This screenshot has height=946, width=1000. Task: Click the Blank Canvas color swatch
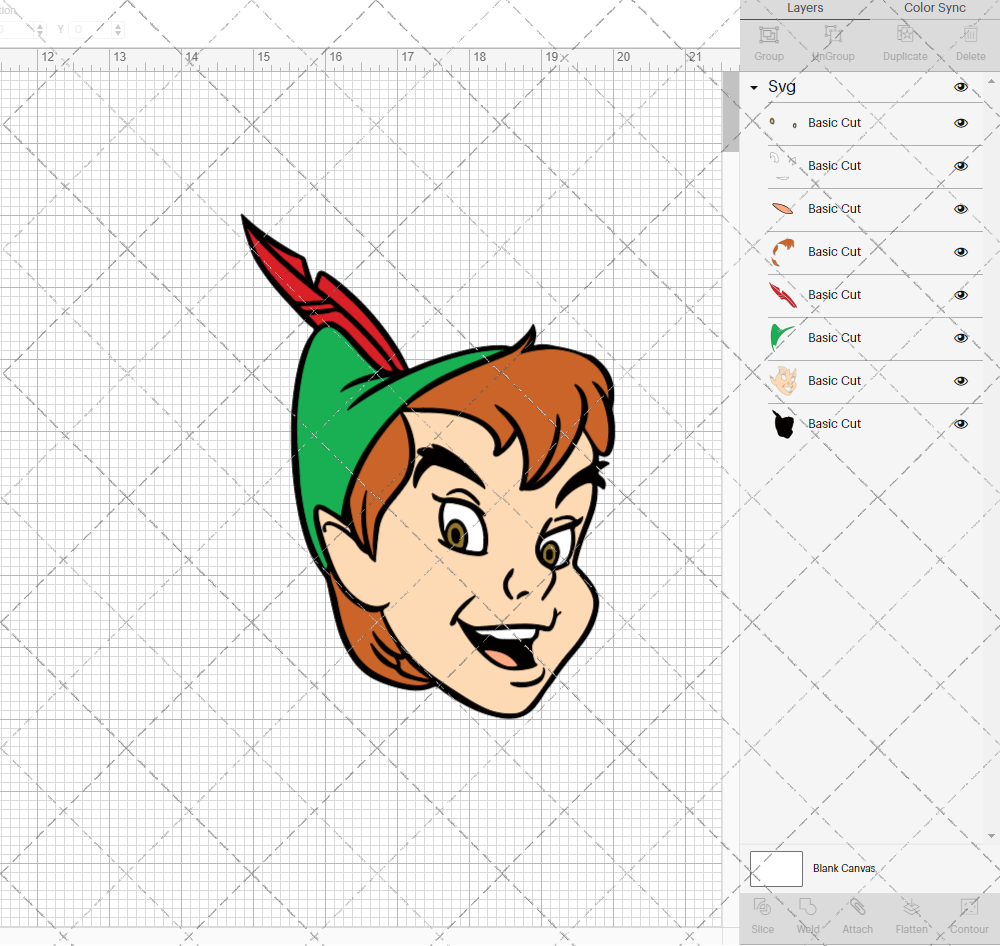[x=776, y=868]
